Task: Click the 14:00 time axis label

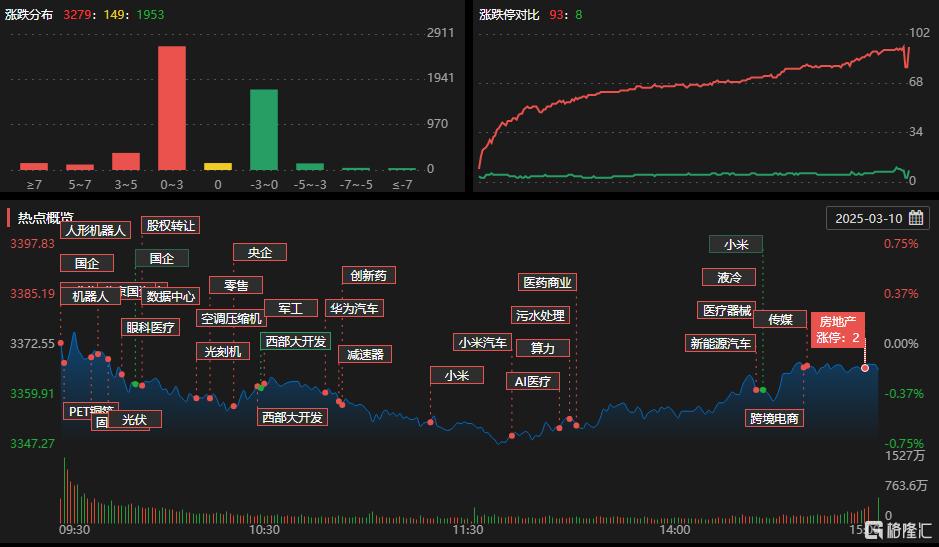Action: [675, 530]
